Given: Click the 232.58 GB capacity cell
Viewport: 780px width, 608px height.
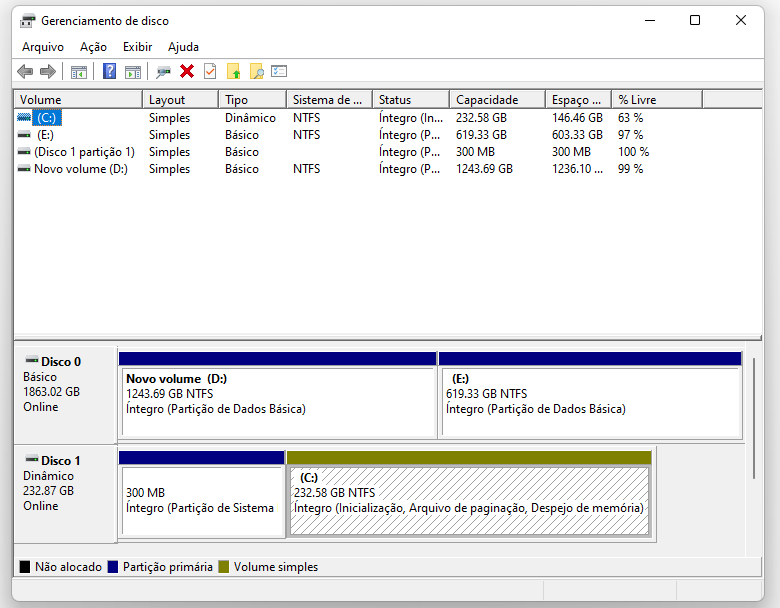Looking at the screenshot, I should coord(481,118).
